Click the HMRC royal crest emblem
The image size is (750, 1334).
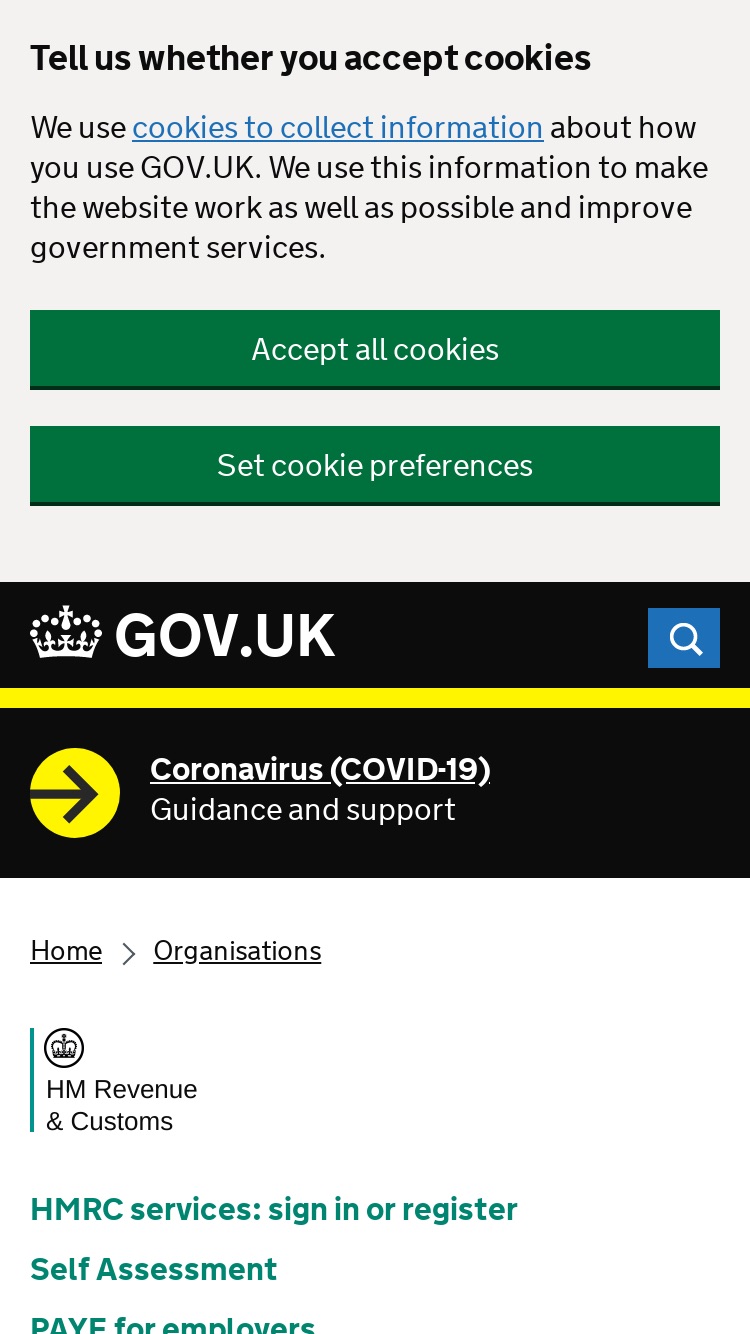64,1048
